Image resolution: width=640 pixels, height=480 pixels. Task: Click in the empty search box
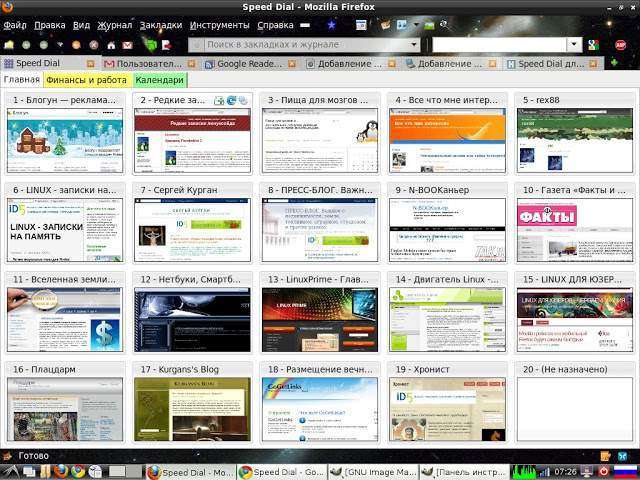pyautogui.click(x=500, y=44)
